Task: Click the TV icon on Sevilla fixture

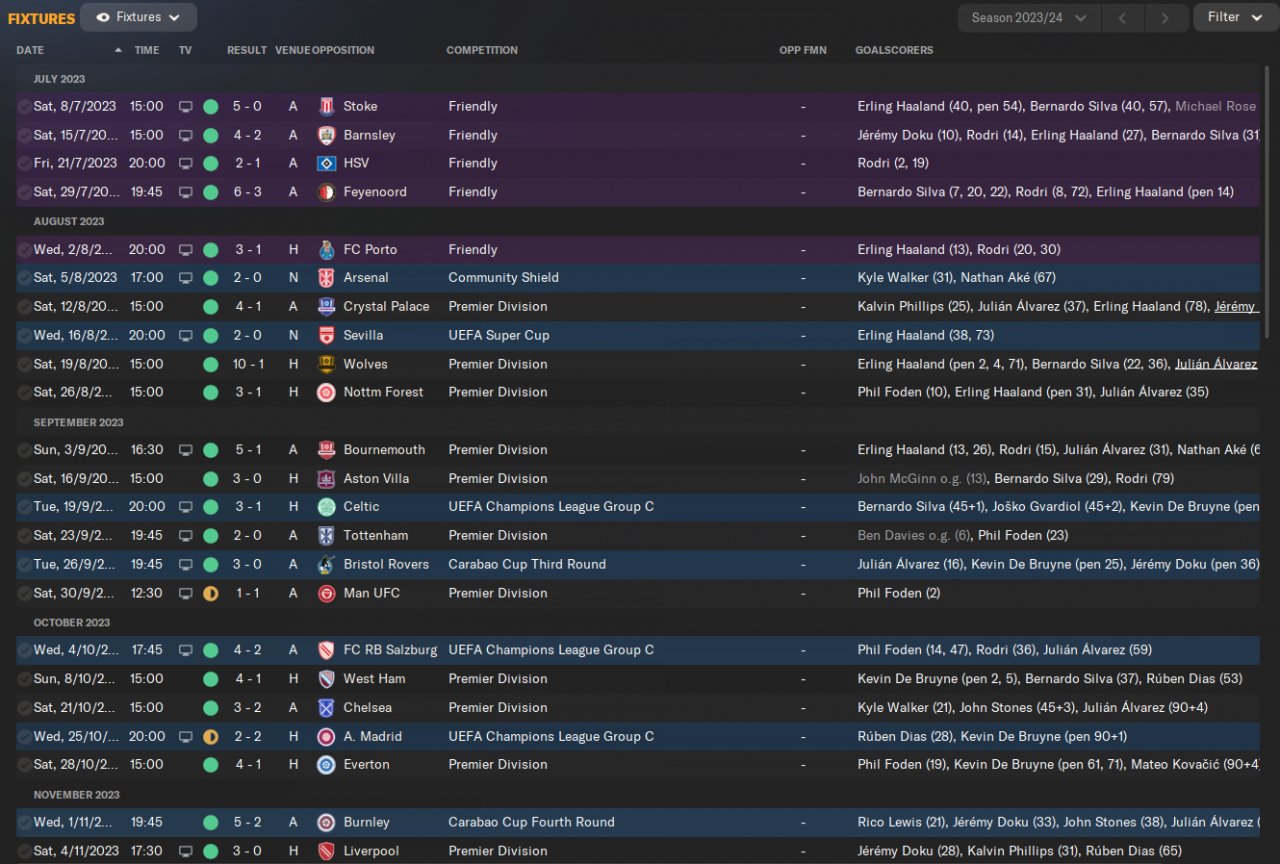Action: 185,335
